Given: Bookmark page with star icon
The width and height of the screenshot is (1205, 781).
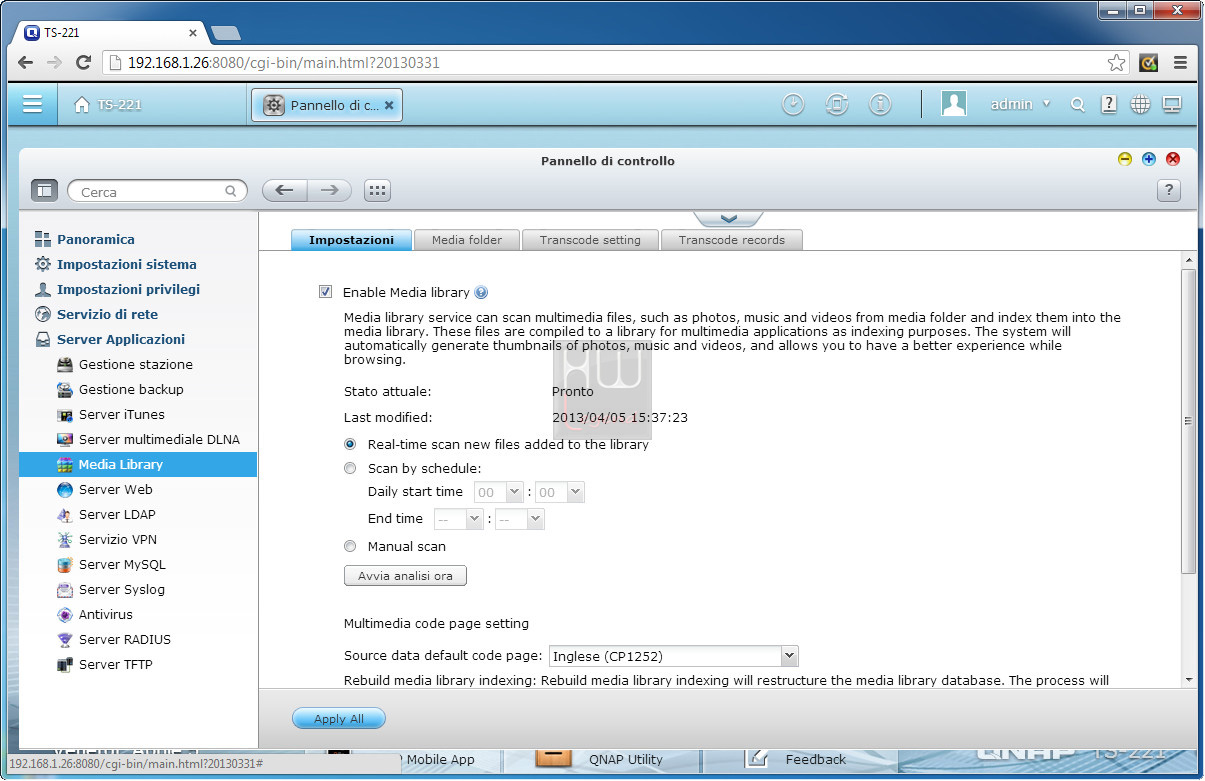Looking at the screenshot, I should [x=1116, y=62].
